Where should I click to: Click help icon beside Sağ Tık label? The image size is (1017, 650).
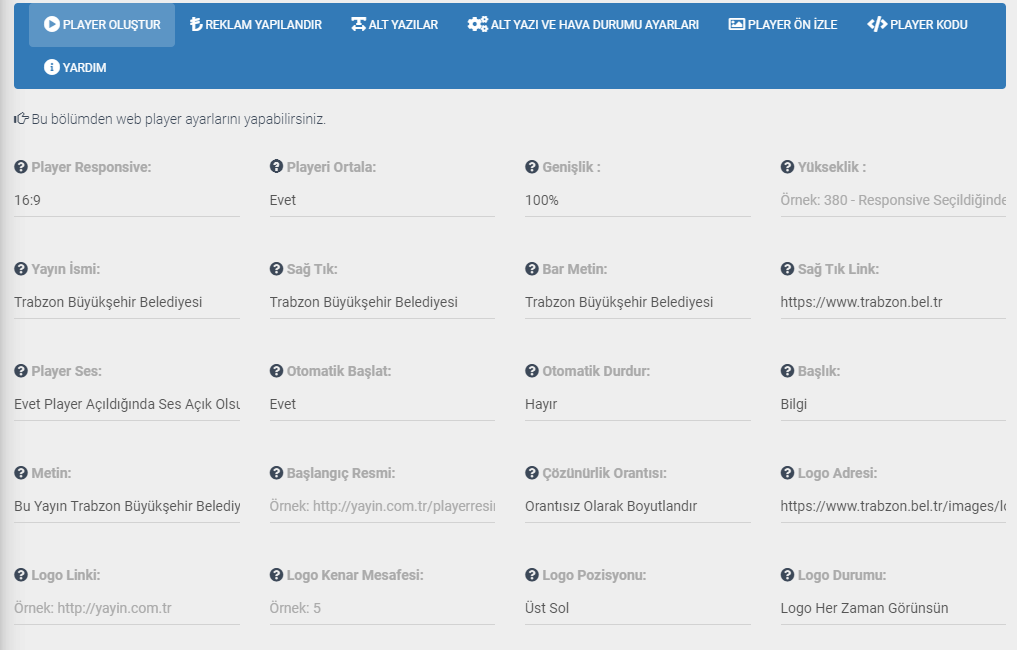(x=276, y=269)
